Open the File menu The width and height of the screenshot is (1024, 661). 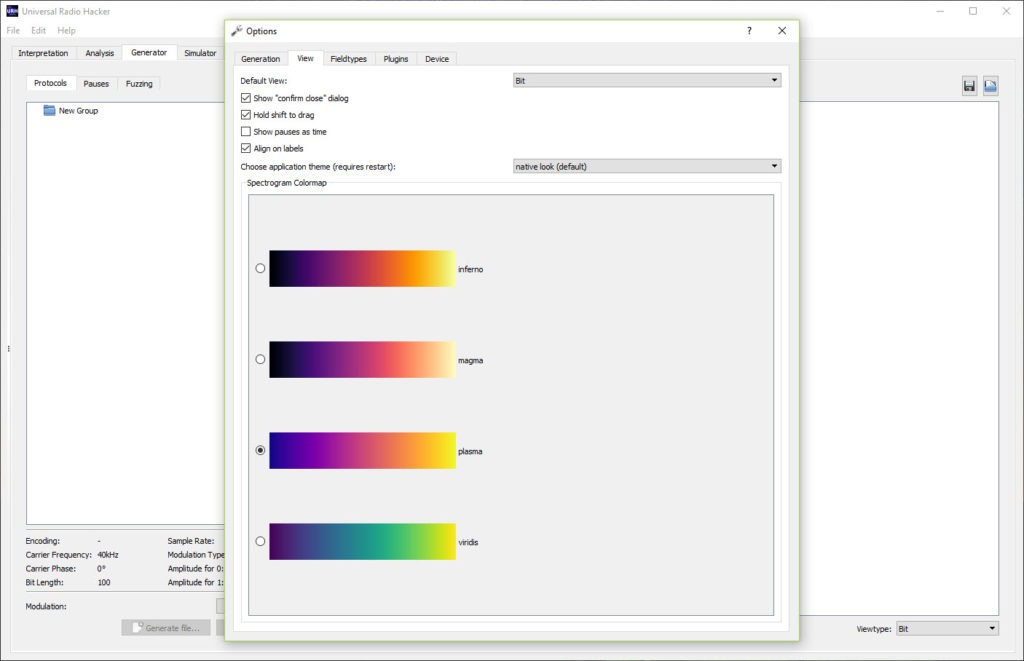[13, 30]
